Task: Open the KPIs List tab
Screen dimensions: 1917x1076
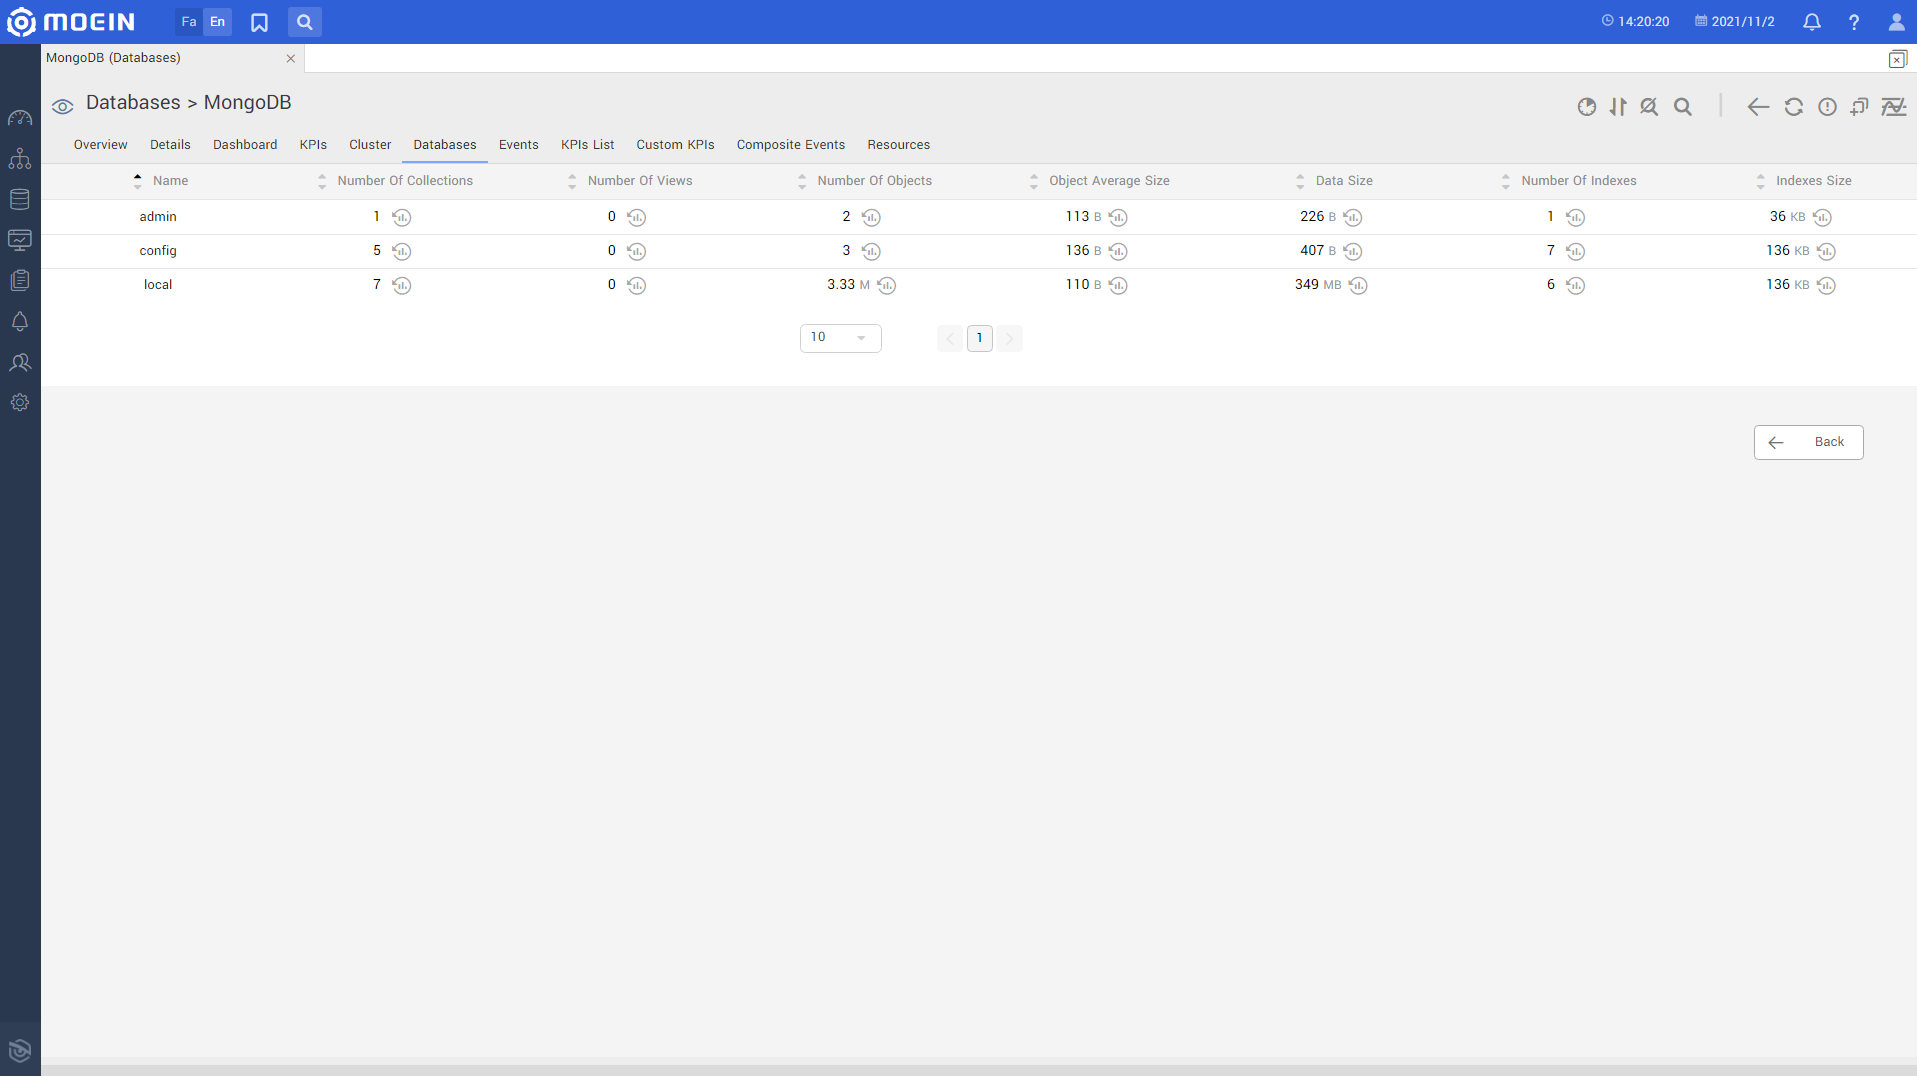Action: pos(588,145)
